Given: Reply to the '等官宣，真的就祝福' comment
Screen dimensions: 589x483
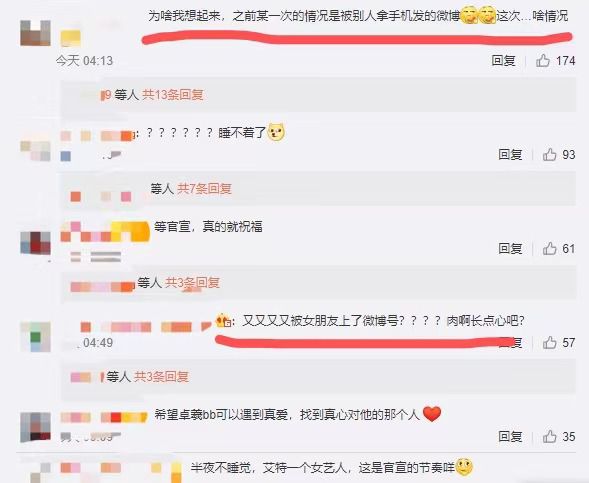Looking at the screenshot, I should [510, 248].
